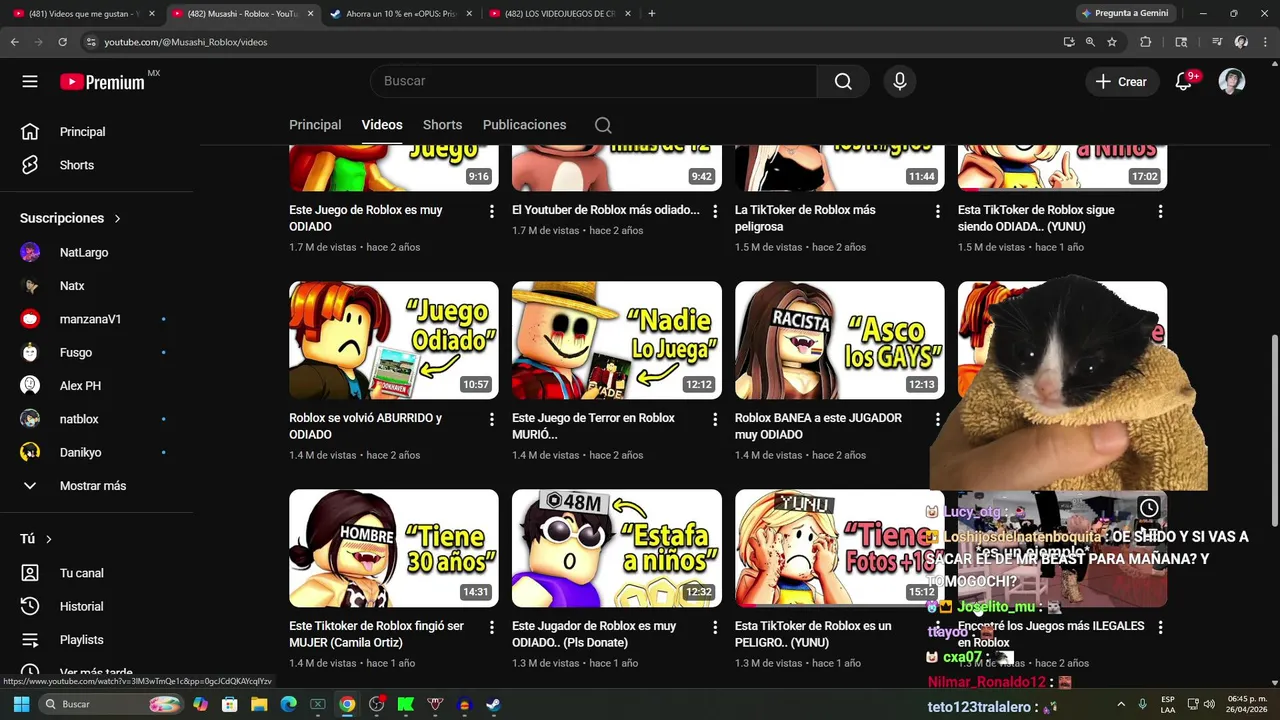
Task: Open options for El Youtuber de Roblox más odiado
Action: [714, 211]
